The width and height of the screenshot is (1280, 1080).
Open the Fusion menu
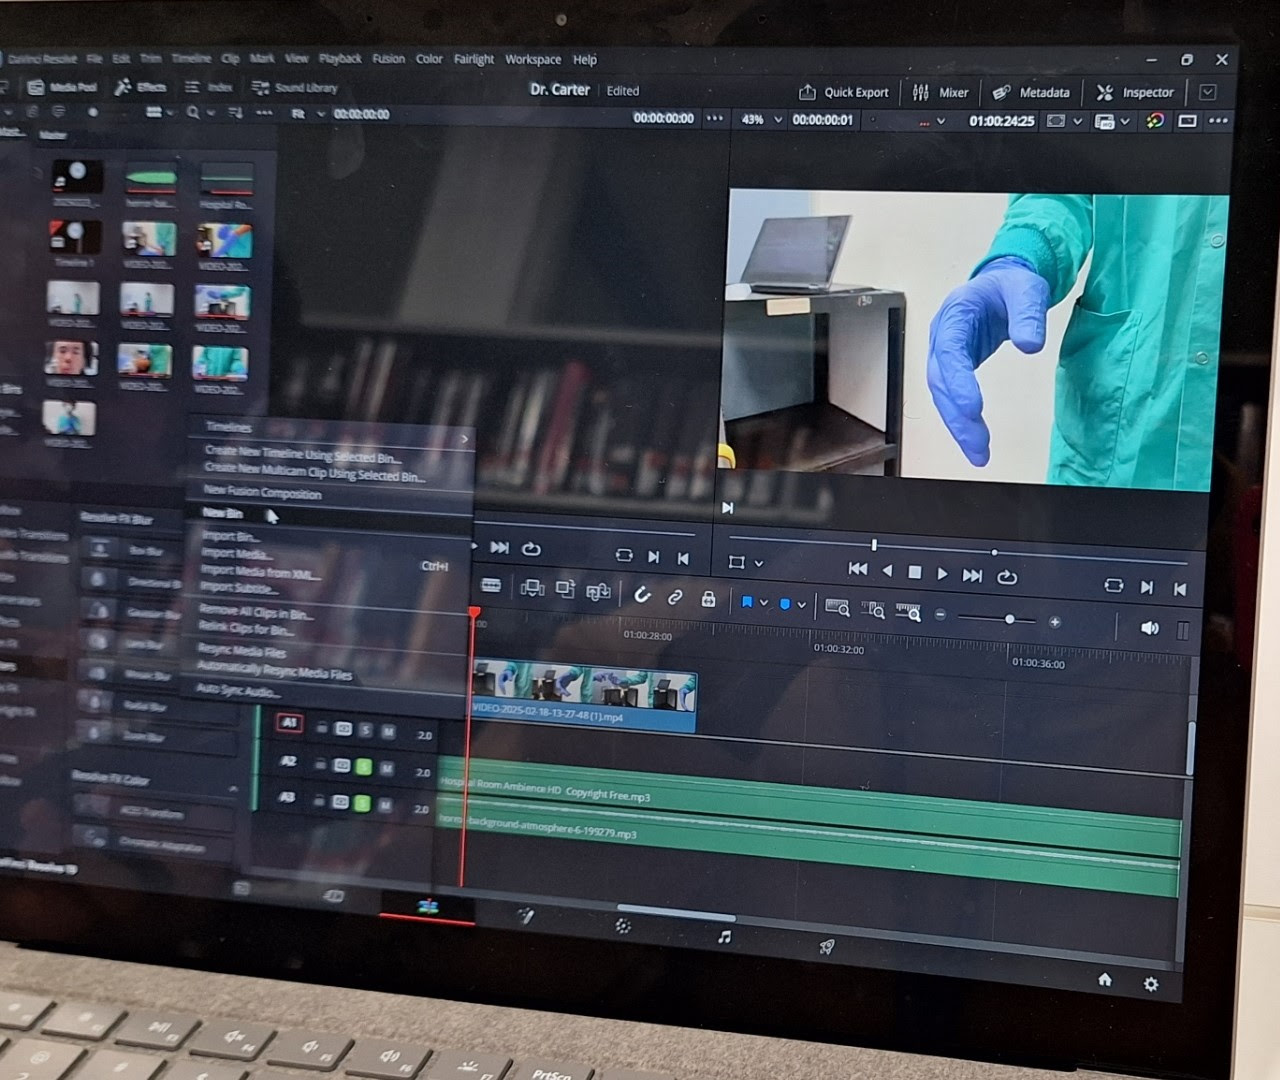(x=389, y=58)
